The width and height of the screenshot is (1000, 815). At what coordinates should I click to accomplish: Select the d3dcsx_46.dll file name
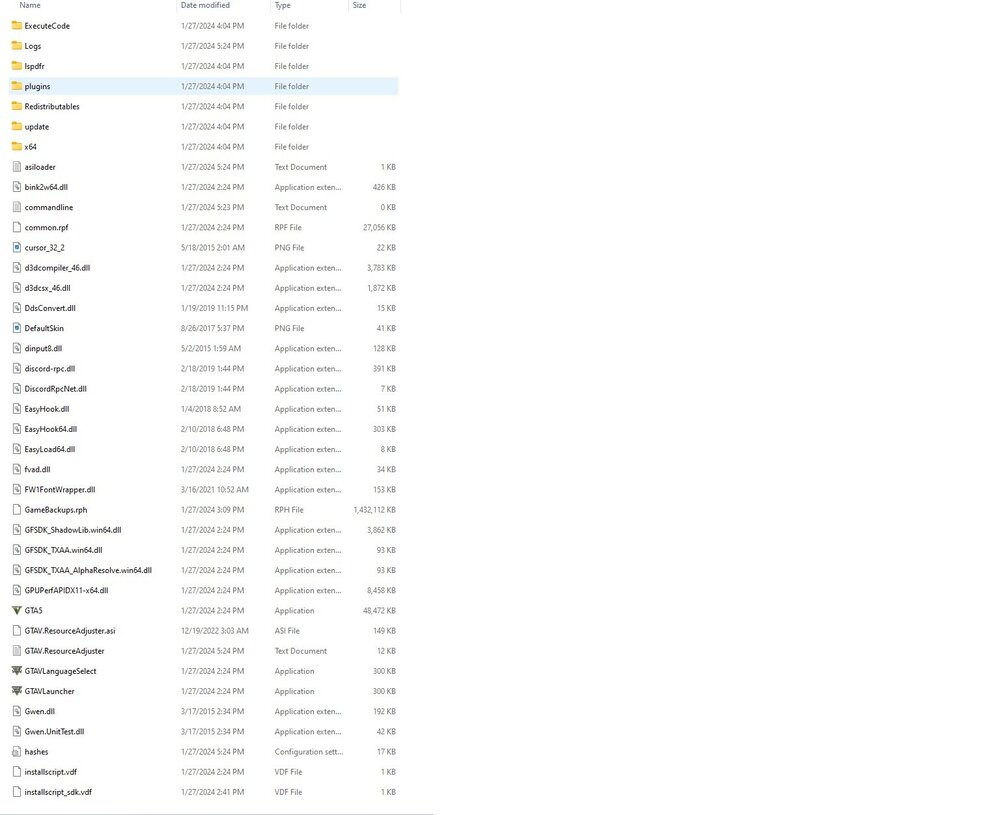pyautogui.click(x=47, y=288)
